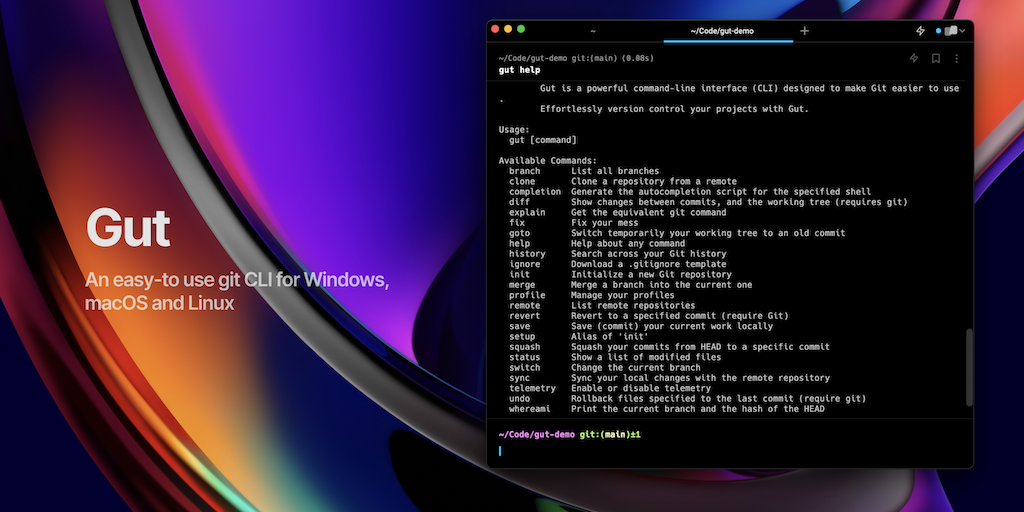The image size is (1024, 512).
Task: Click the 'squash' command line in output
Action: coord(525,347)
